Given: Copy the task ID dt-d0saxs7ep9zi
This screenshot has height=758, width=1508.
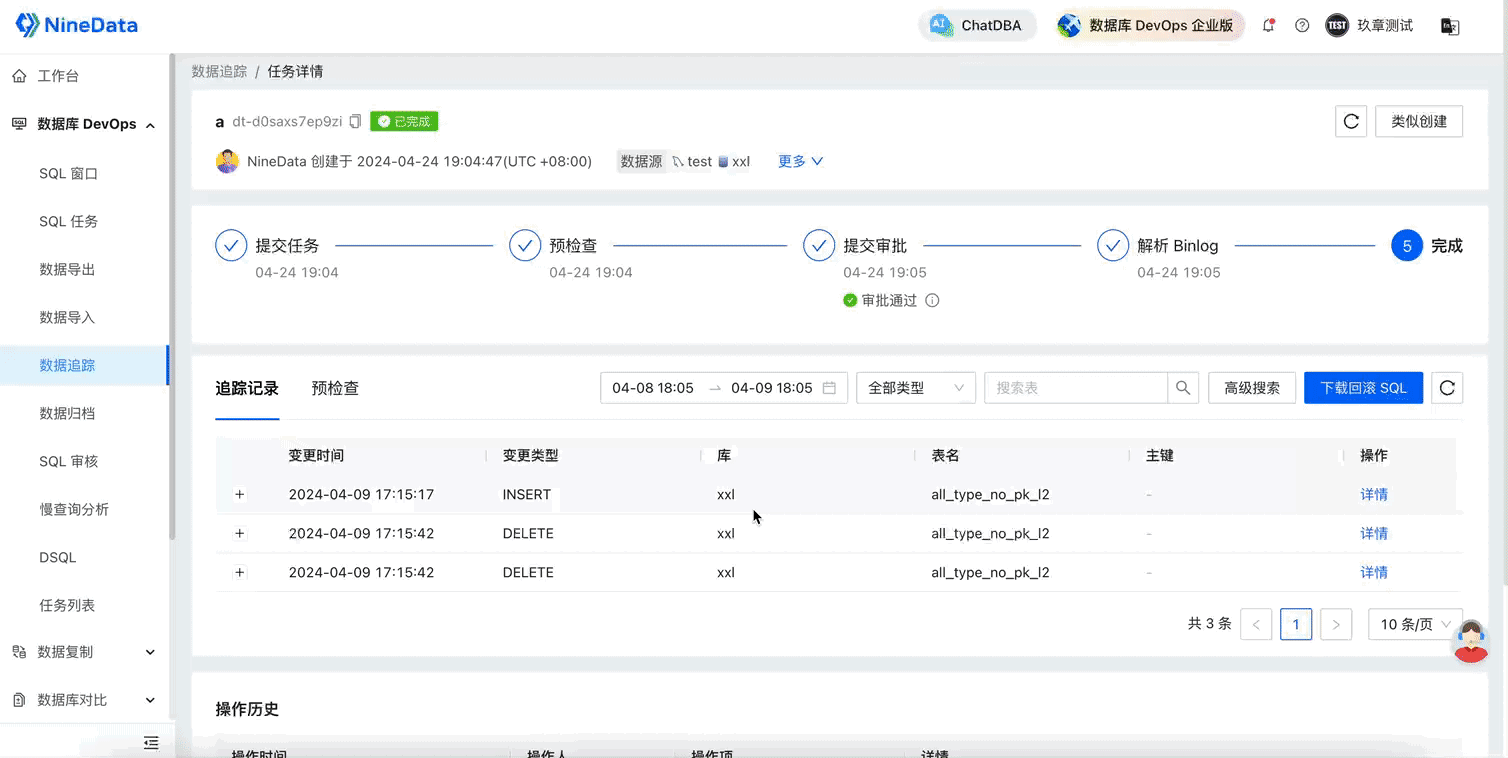Looking at the screenshot, I should pos(355,122).
